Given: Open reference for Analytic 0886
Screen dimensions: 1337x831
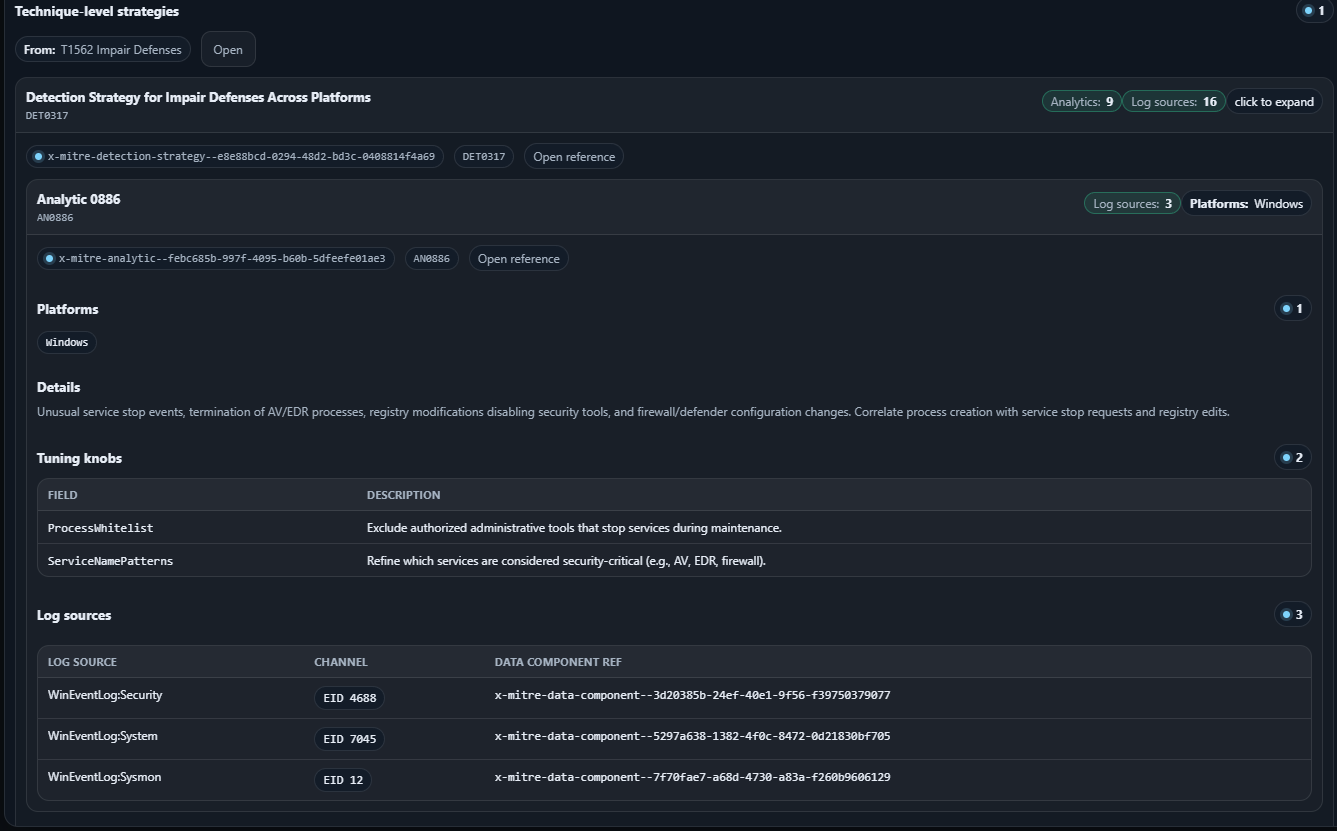Looking at the screenshot, I should (x=518, y=259).
